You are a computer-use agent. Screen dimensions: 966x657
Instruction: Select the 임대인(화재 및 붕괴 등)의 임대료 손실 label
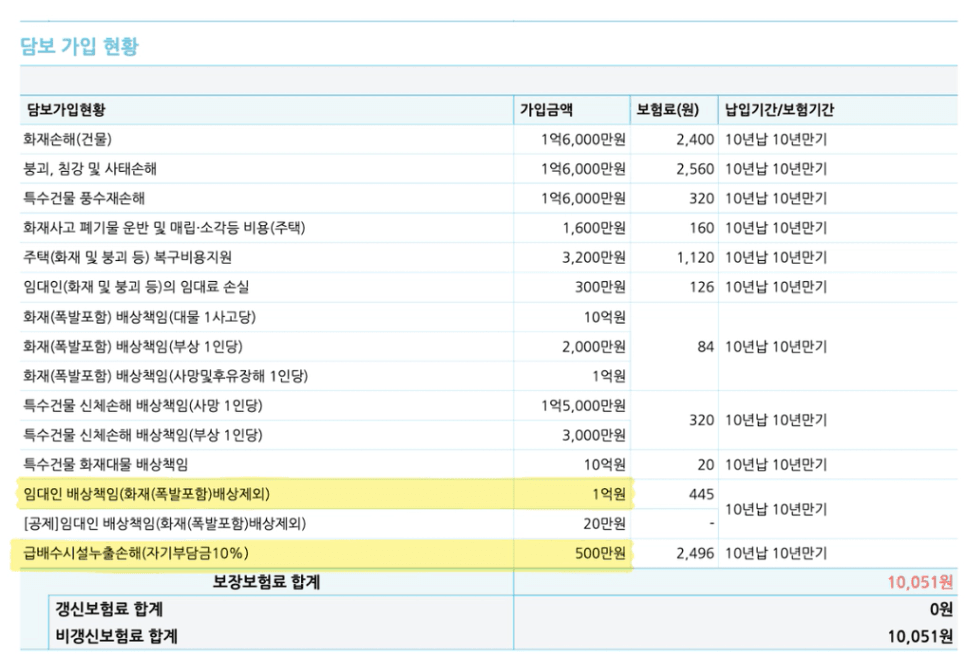tap(136, 287)
